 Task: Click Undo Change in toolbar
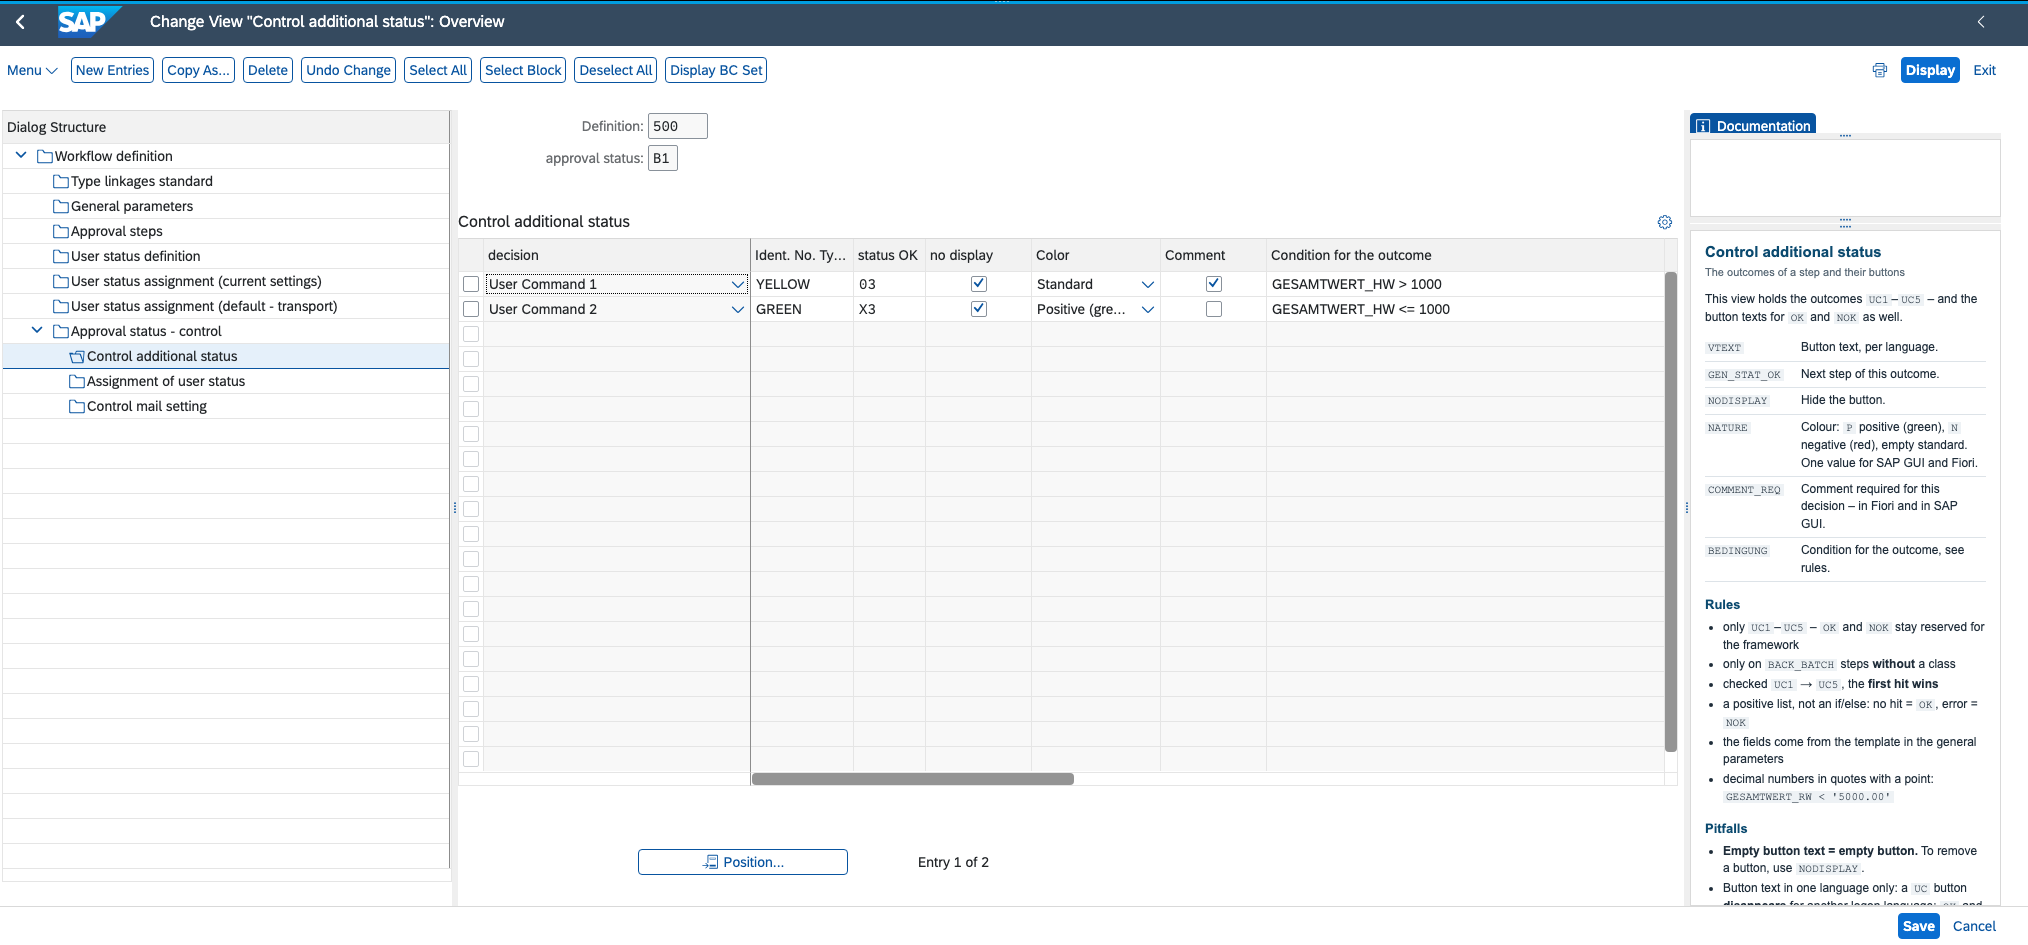(348, 70)
